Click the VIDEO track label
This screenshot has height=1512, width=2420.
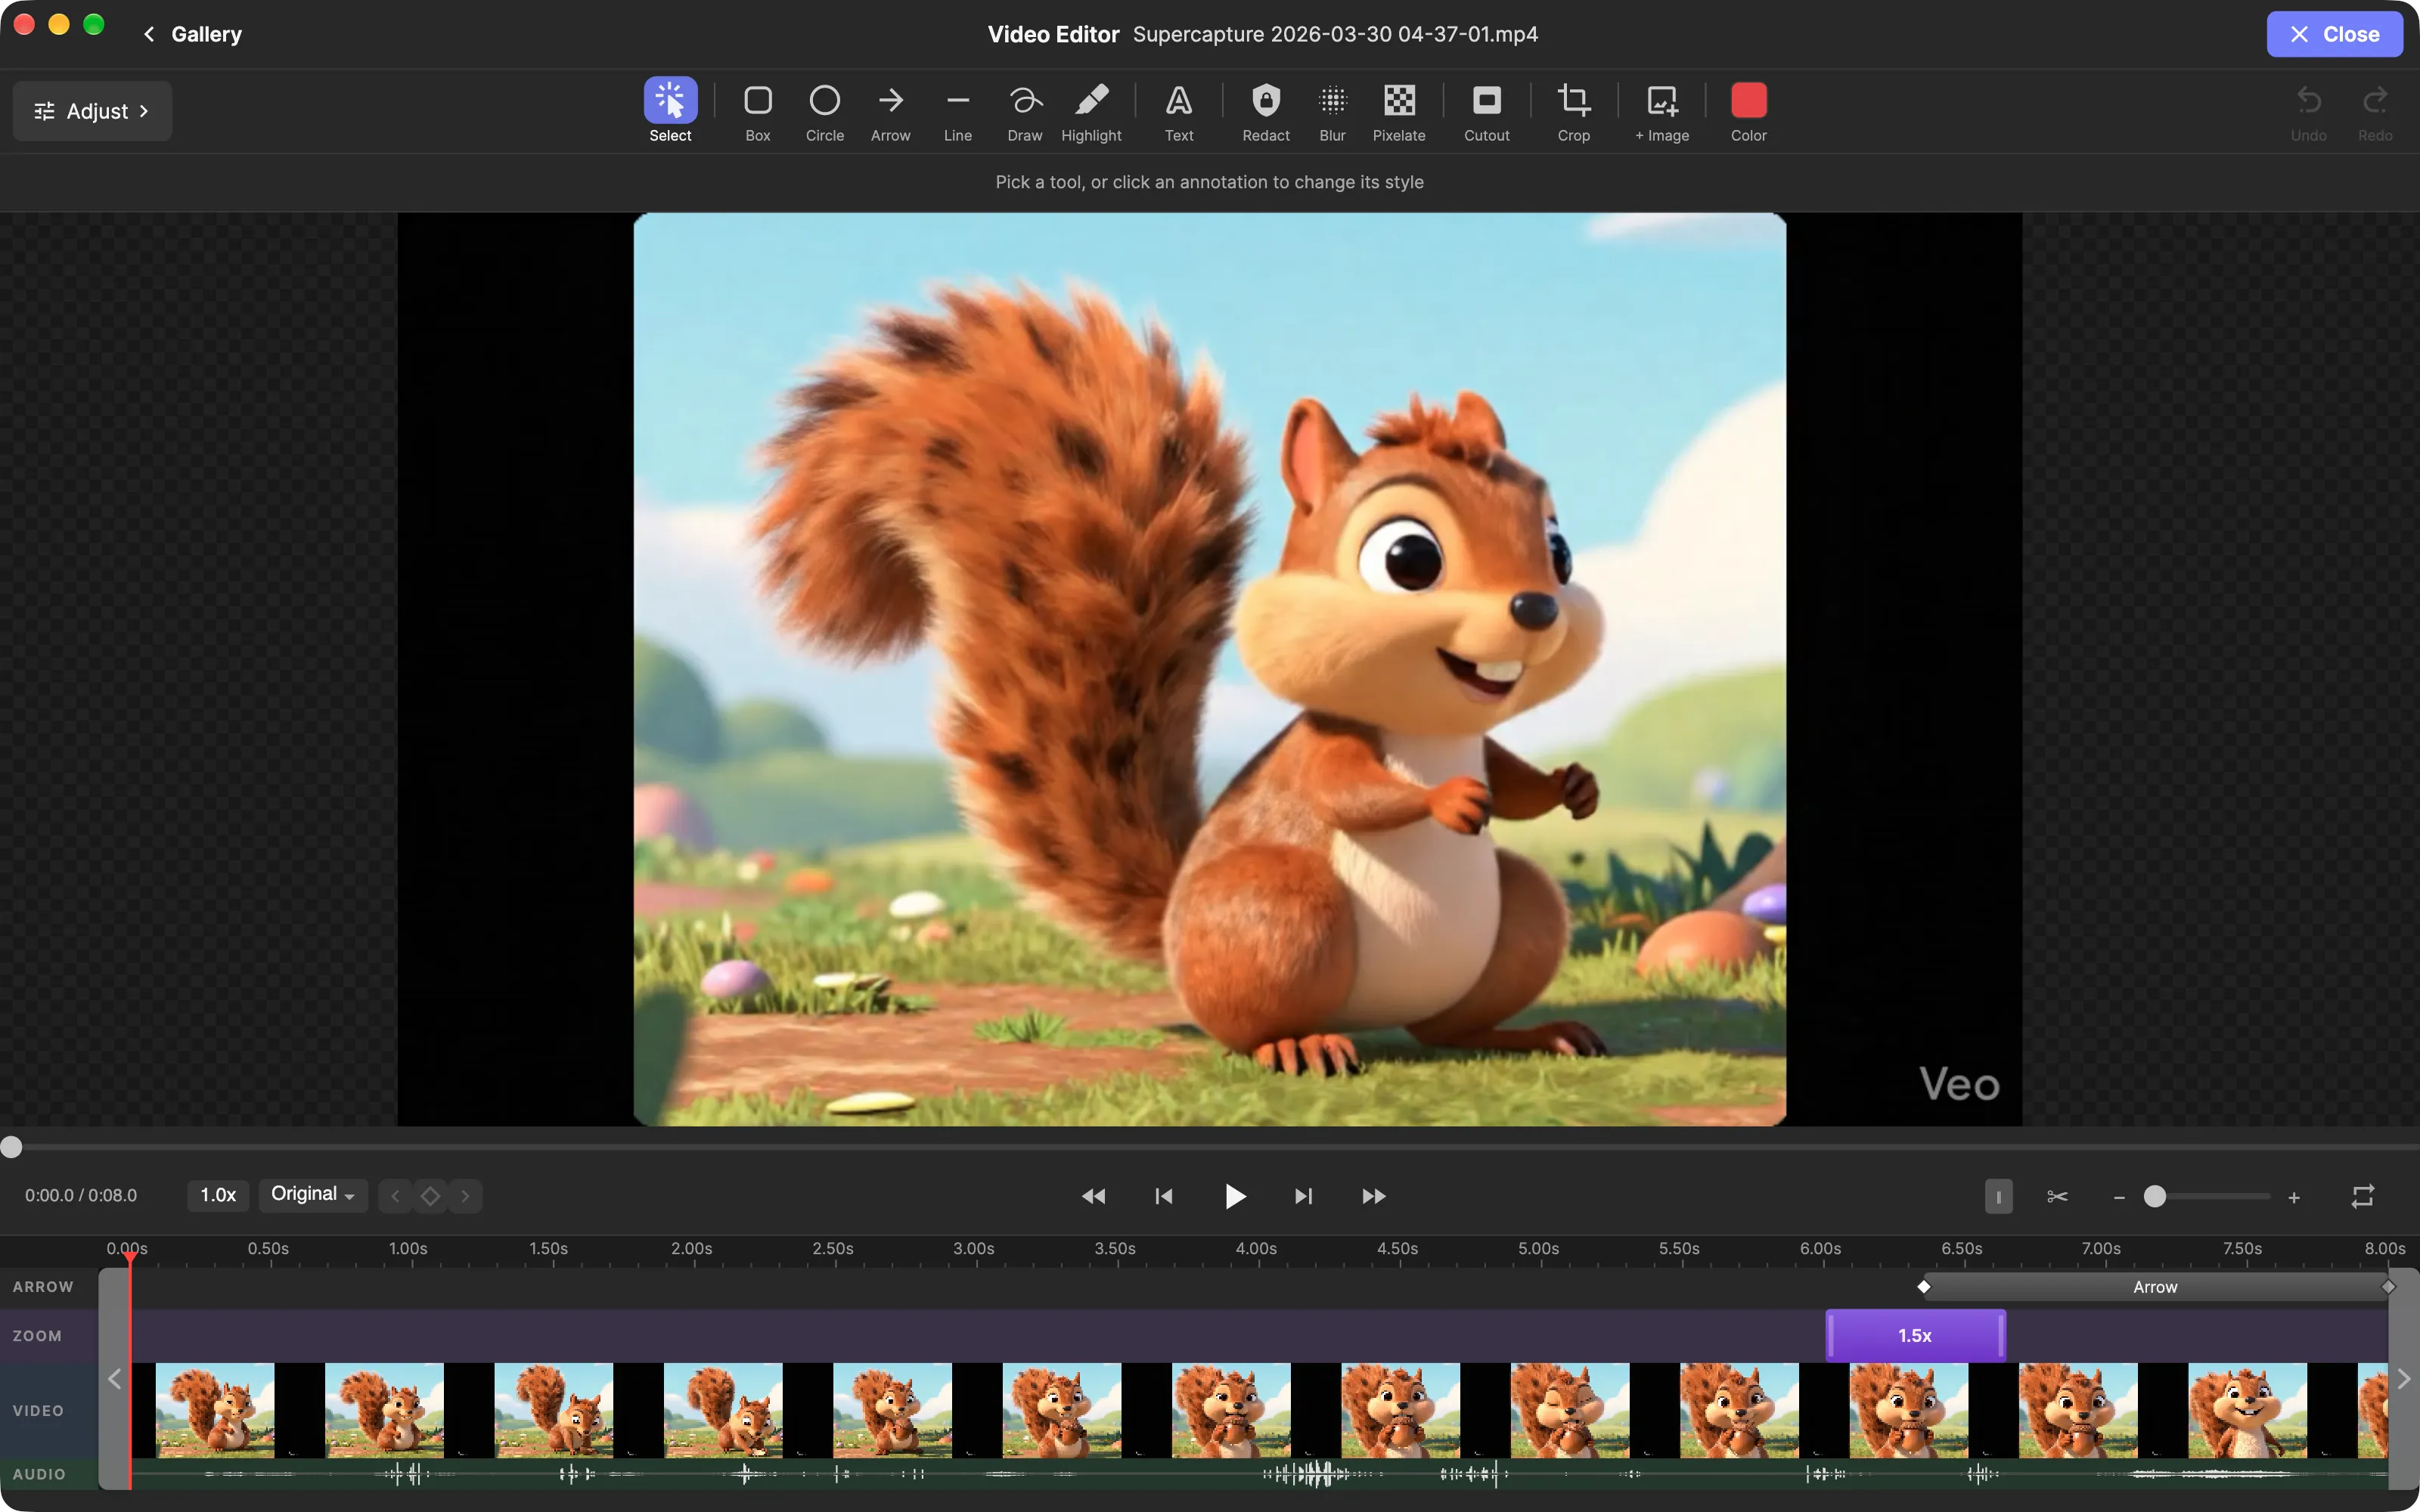click(38, 1411)
